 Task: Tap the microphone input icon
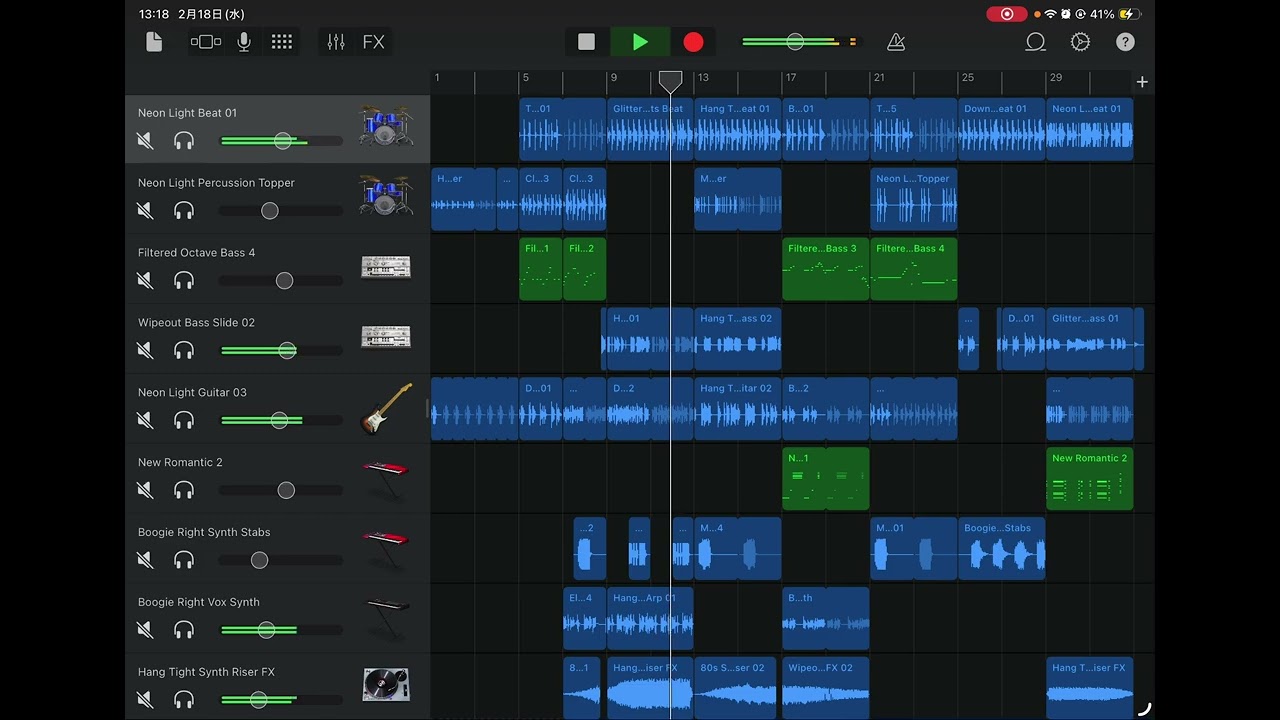[x=243, y=42]
